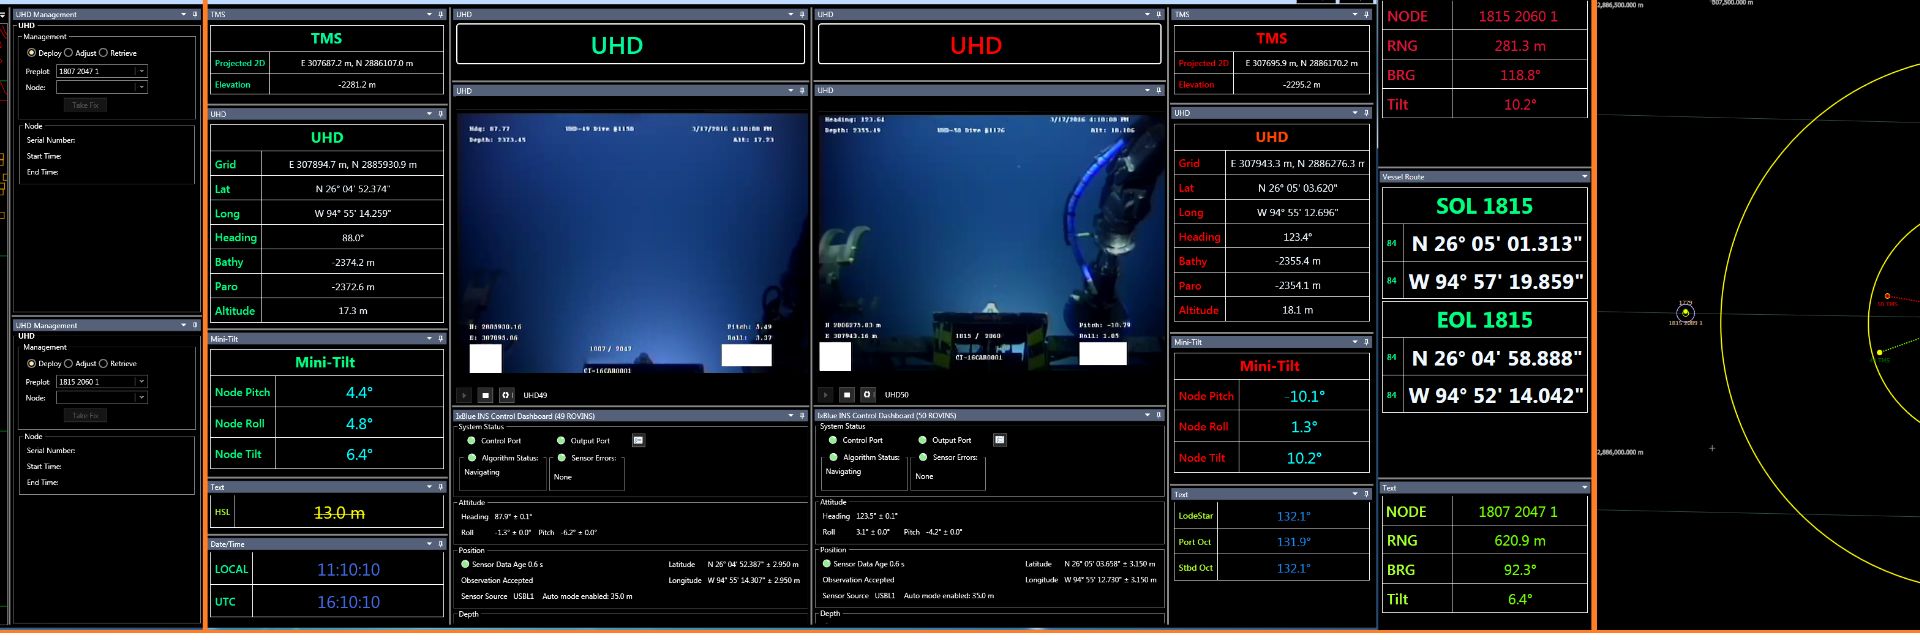Viewport: 1920px width, 640px height.
Task: Pin the green UHD title panel
Action: pyautogui.click(x=802, y=15)
